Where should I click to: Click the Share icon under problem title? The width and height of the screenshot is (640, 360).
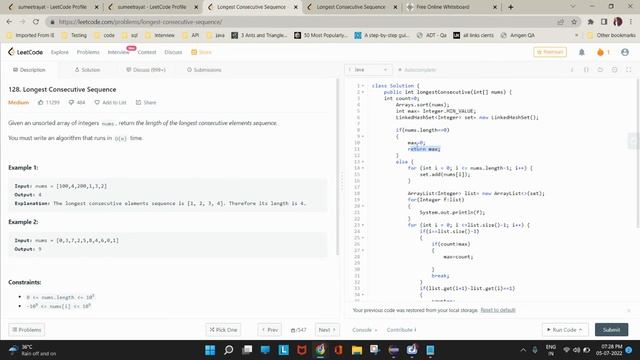coord(138,102)
